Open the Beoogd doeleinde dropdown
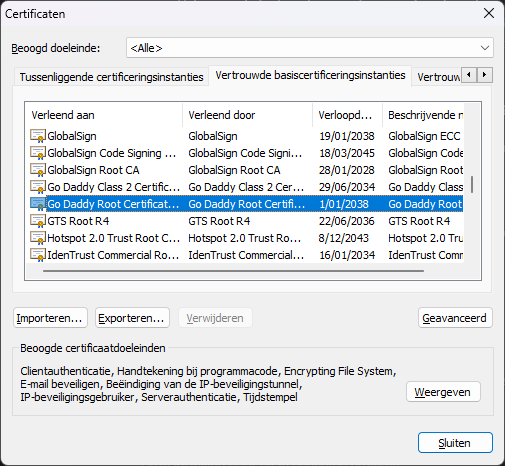505x466 pixels. 310,48
